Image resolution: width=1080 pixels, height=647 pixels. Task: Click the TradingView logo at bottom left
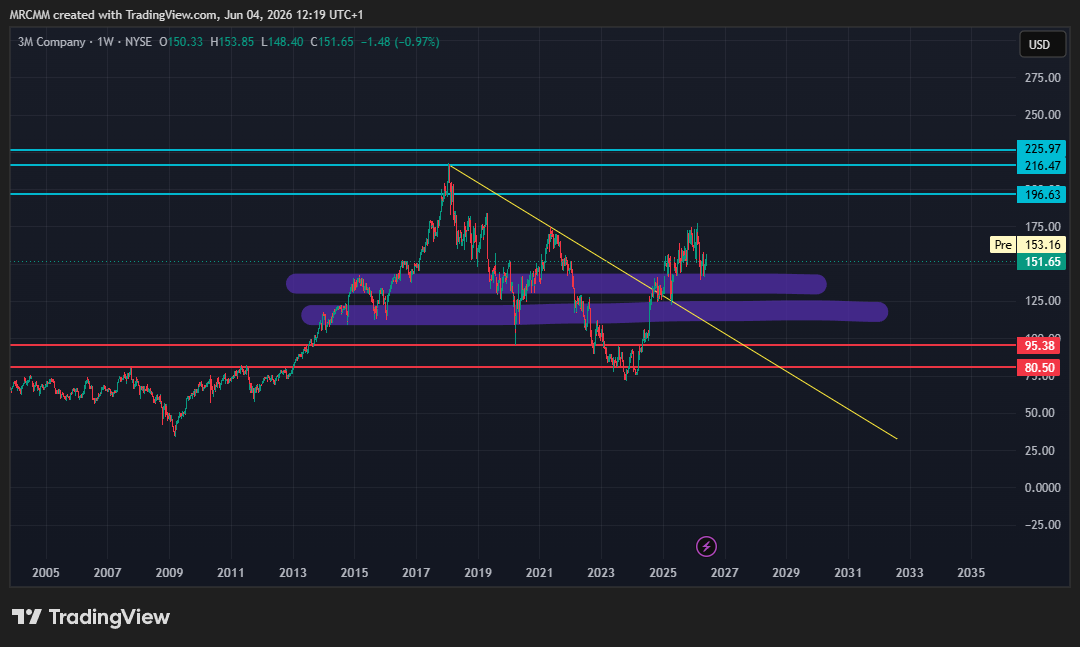91,617
